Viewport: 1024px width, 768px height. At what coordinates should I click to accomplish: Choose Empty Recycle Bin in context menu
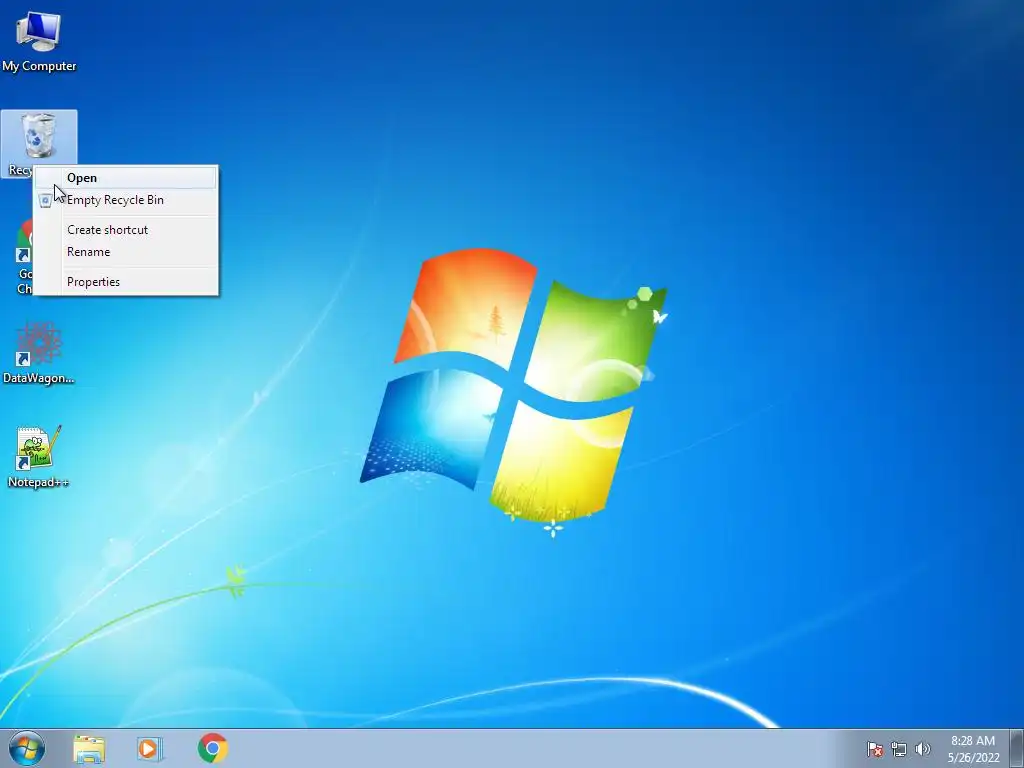tap(125, 200)
